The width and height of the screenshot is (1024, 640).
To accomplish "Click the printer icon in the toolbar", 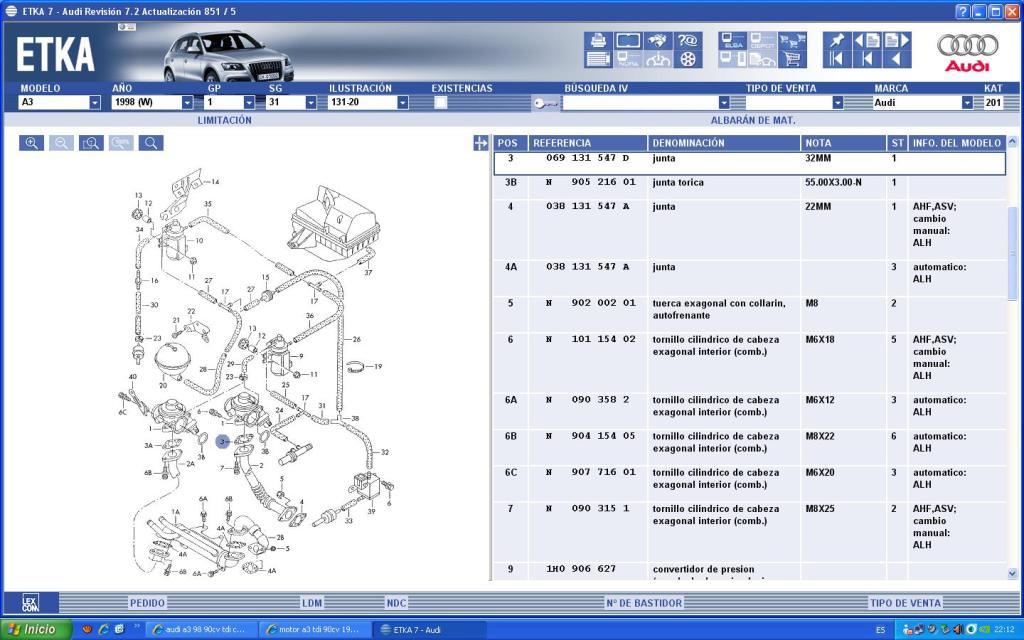I will 598,40.
